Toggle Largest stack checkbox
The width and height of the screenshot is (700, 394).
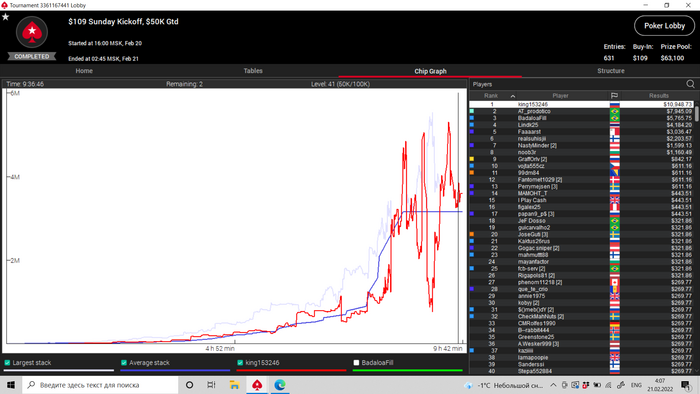coord(7,362)
